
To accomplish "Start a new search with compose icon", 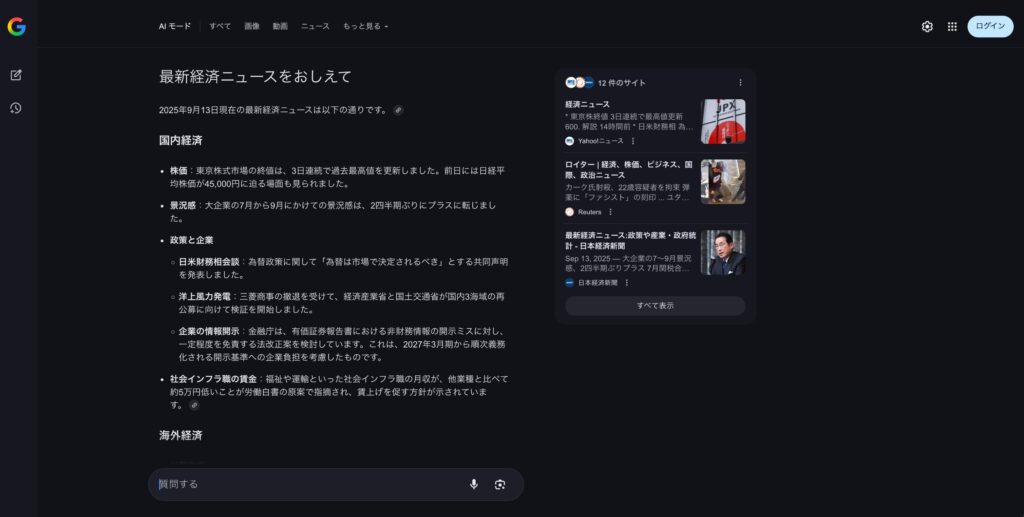I will point(16,75).
